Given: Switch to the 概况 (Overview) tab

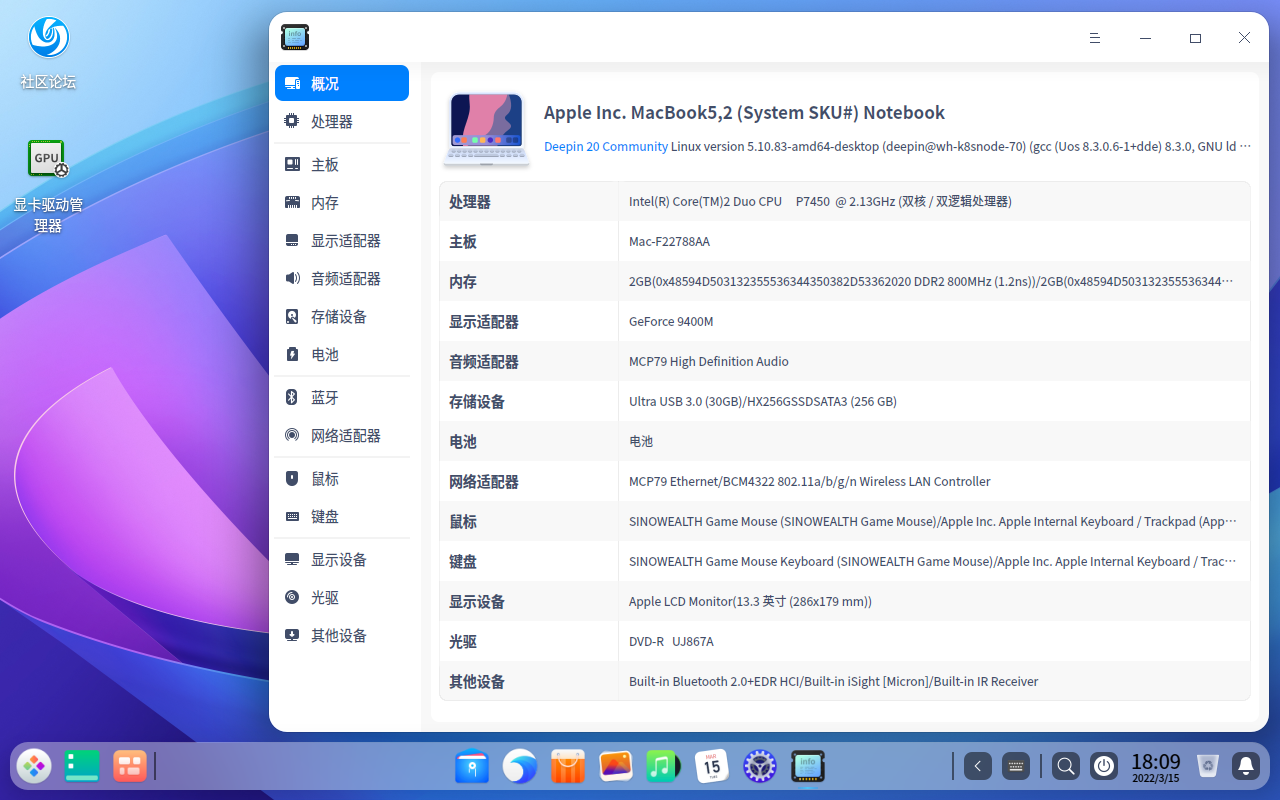Looking at the screenshot, I should coord(324,83).
